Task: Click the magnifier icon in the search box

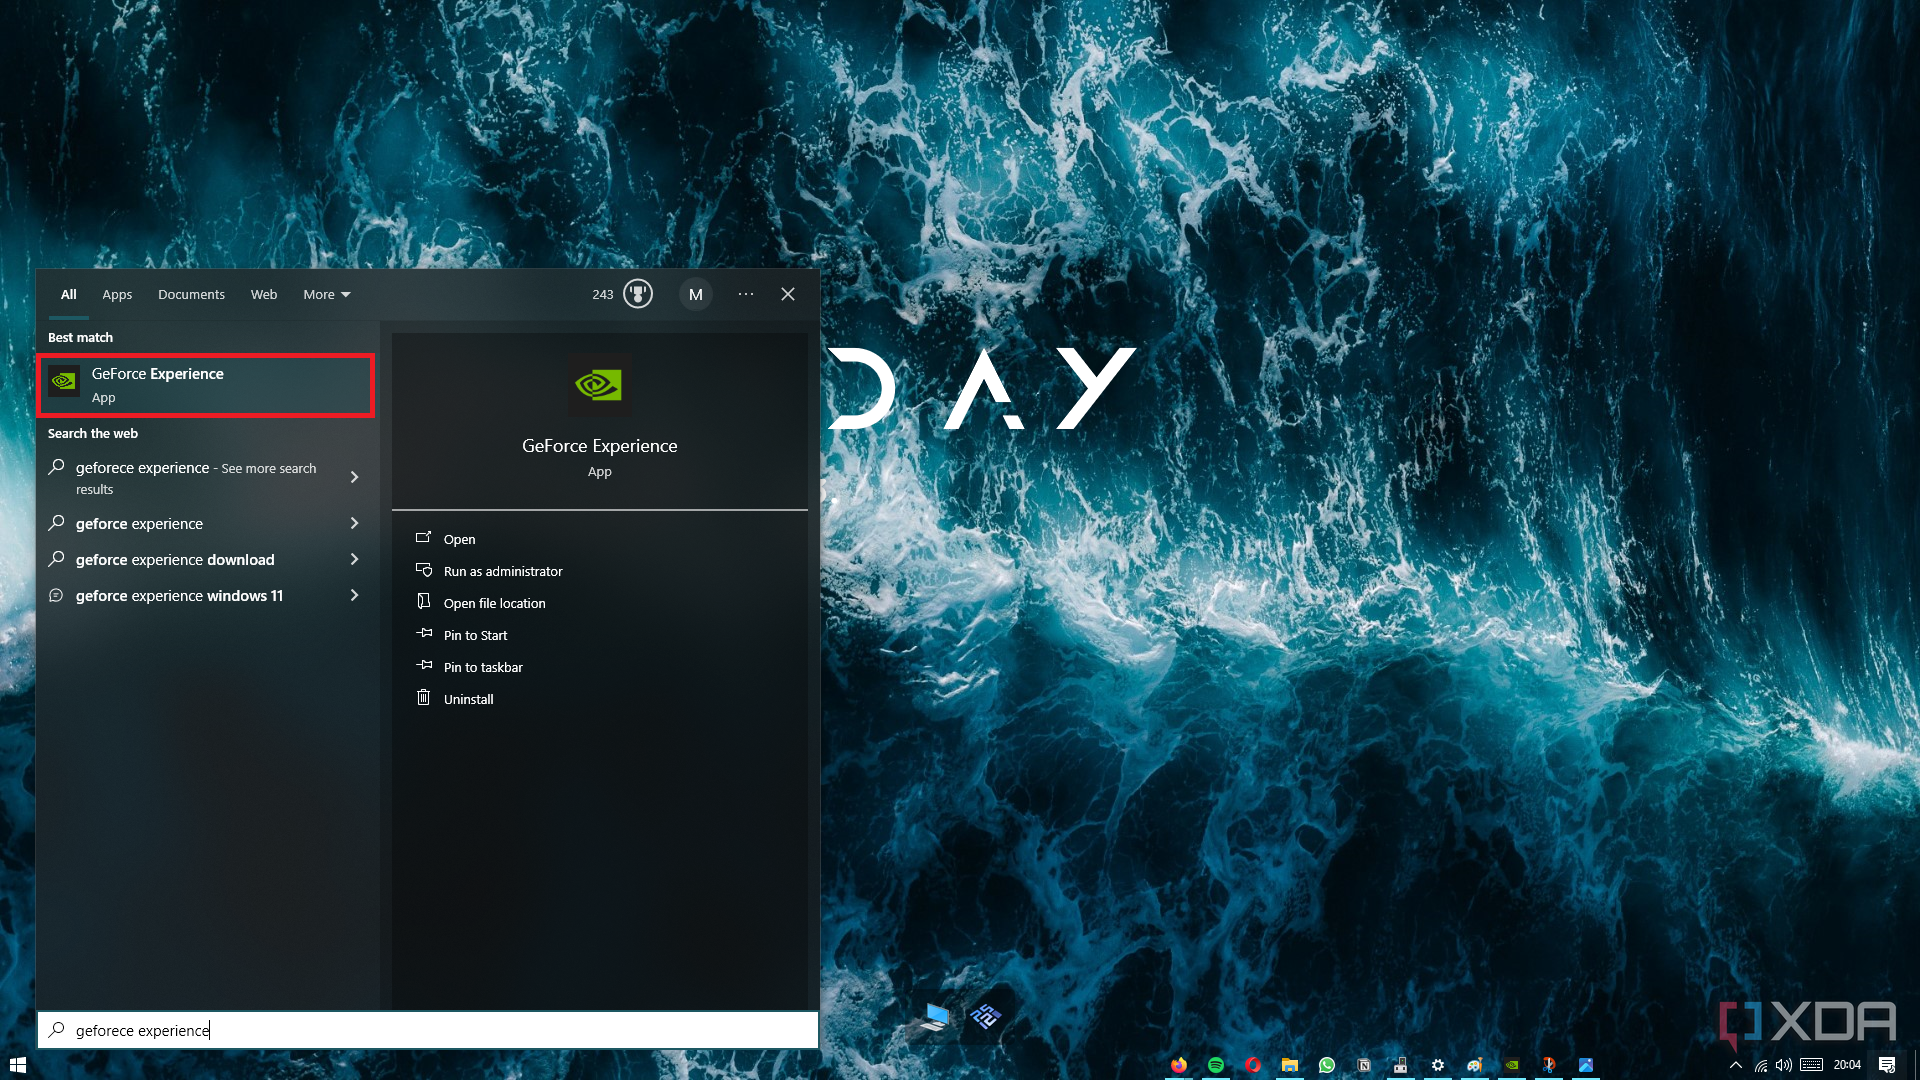Action: tap(57, 1030)
